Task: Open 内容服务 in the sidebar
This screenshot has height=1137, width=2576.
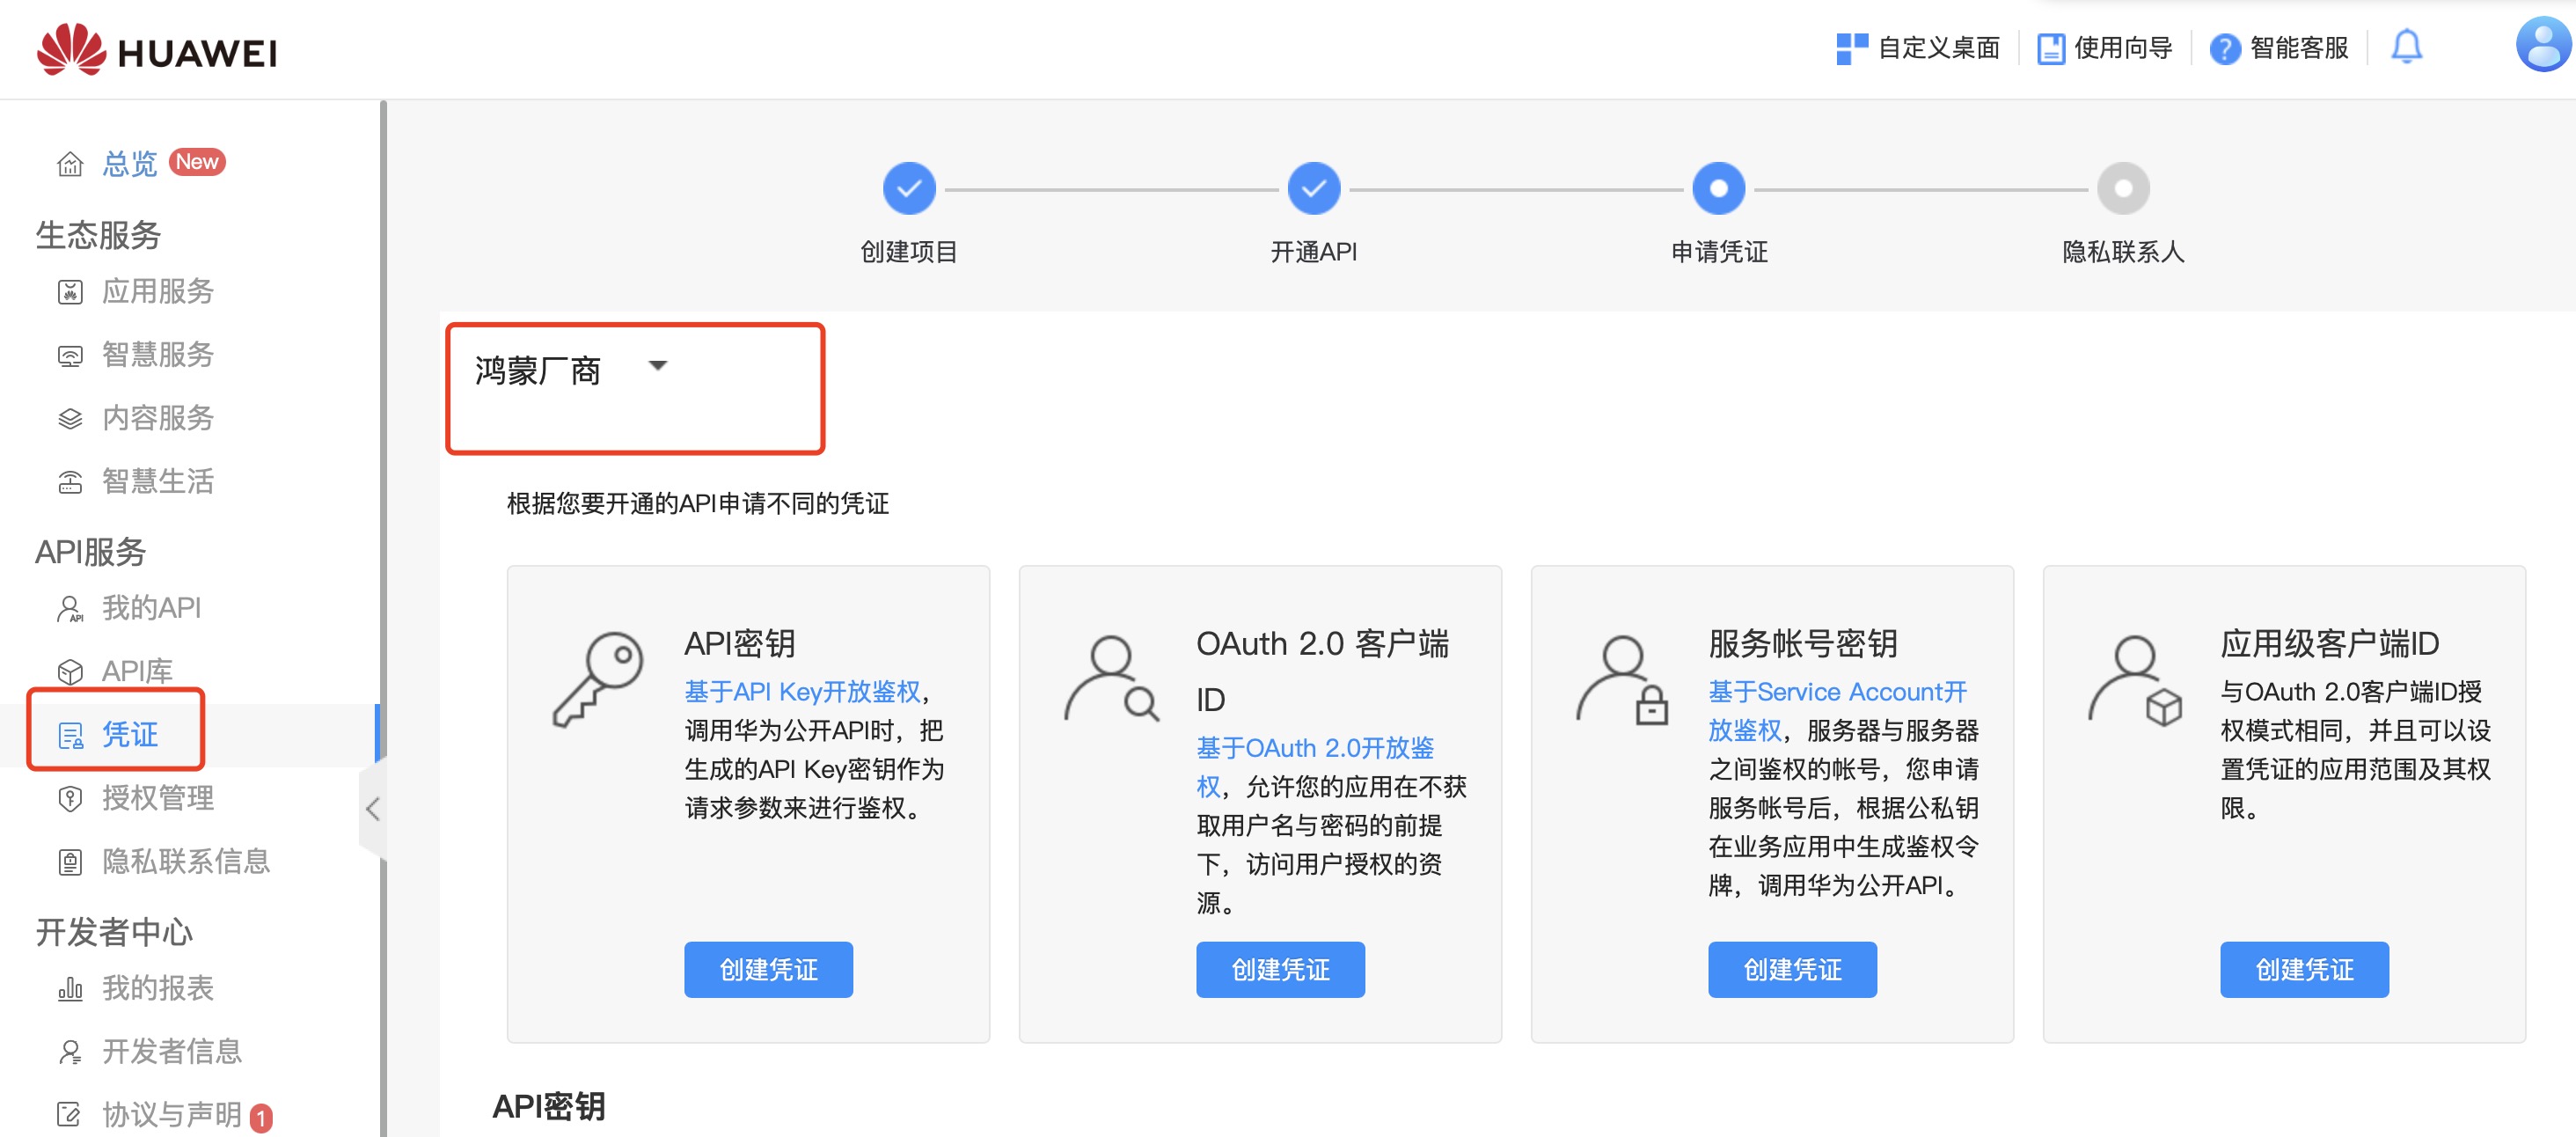Action: [x=158, y=418]
